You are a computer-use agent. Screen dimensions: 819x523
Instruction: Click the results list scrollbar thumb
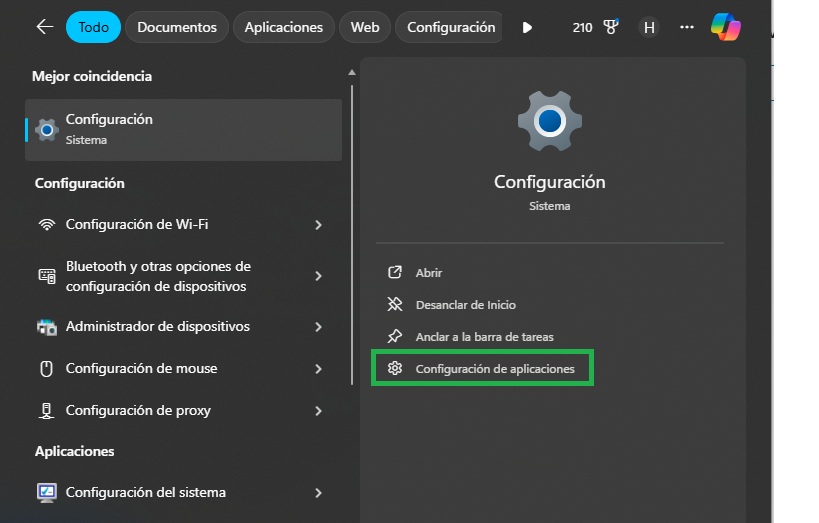point(352,235)
